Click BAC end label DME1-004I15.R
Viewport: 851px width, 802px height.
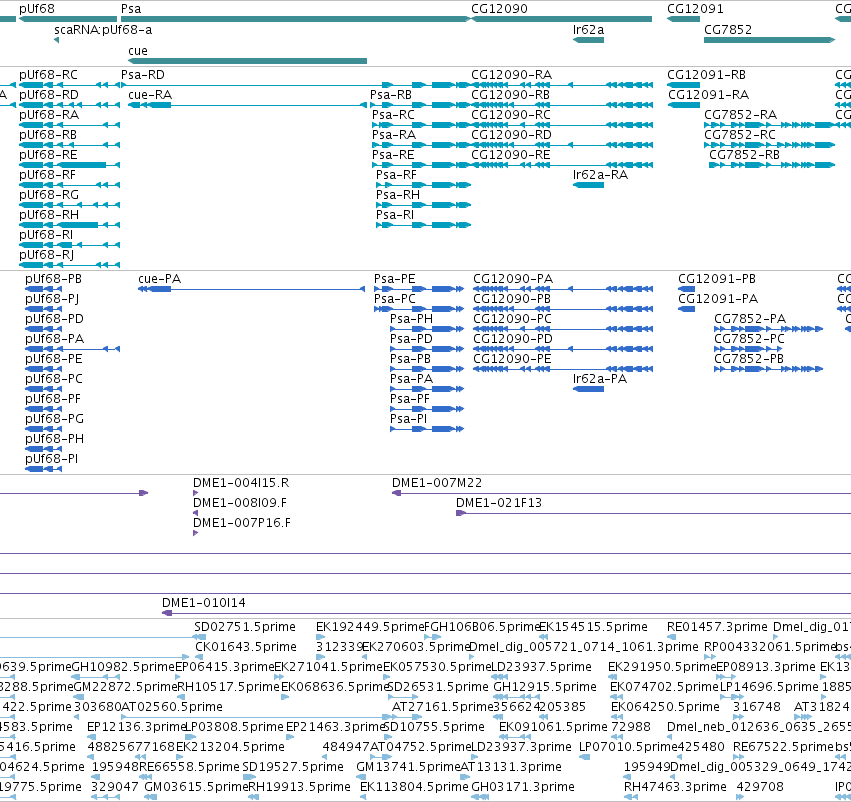click(x=241, y=483)
